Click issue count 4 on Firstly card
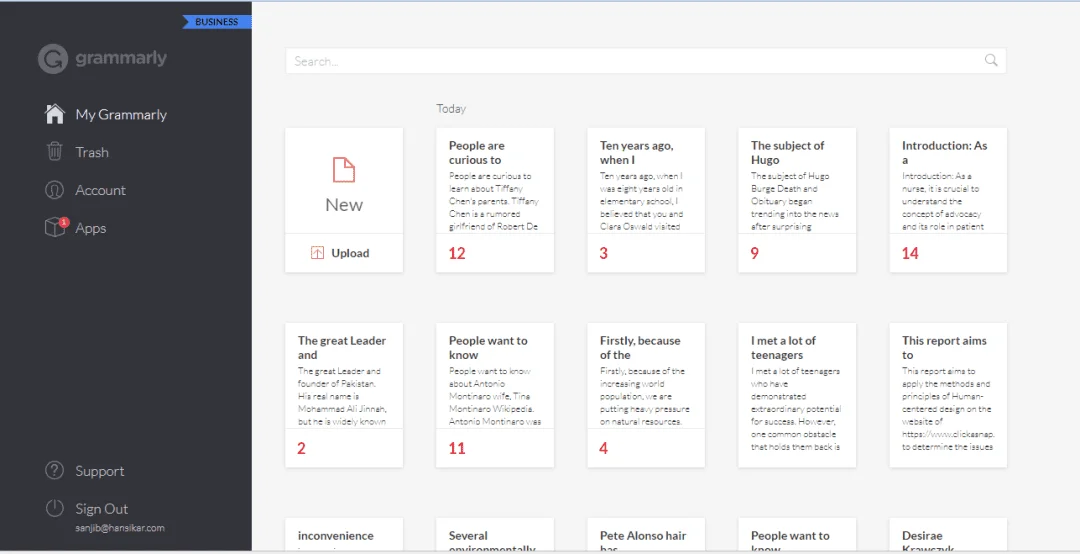The height and width of the screenshot is (554, 1080). click(603, 449)
